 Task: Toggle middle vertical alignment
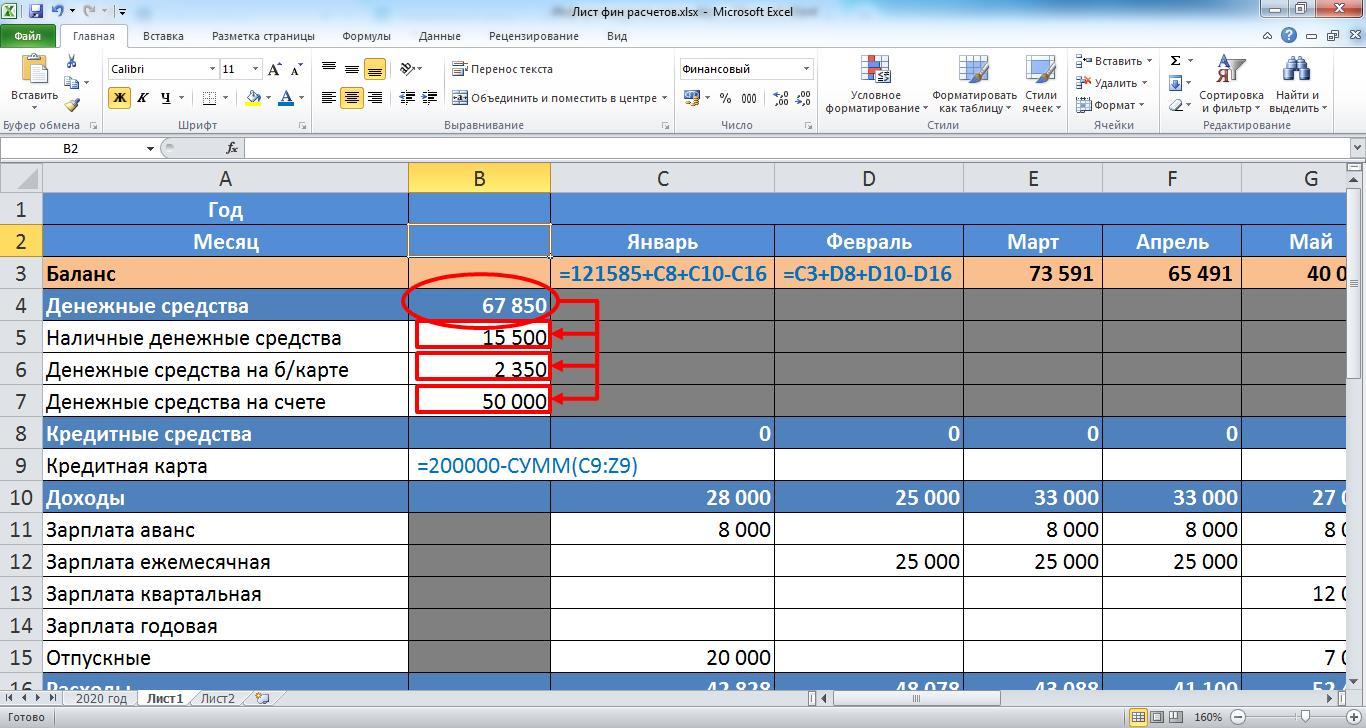point(352,69)
